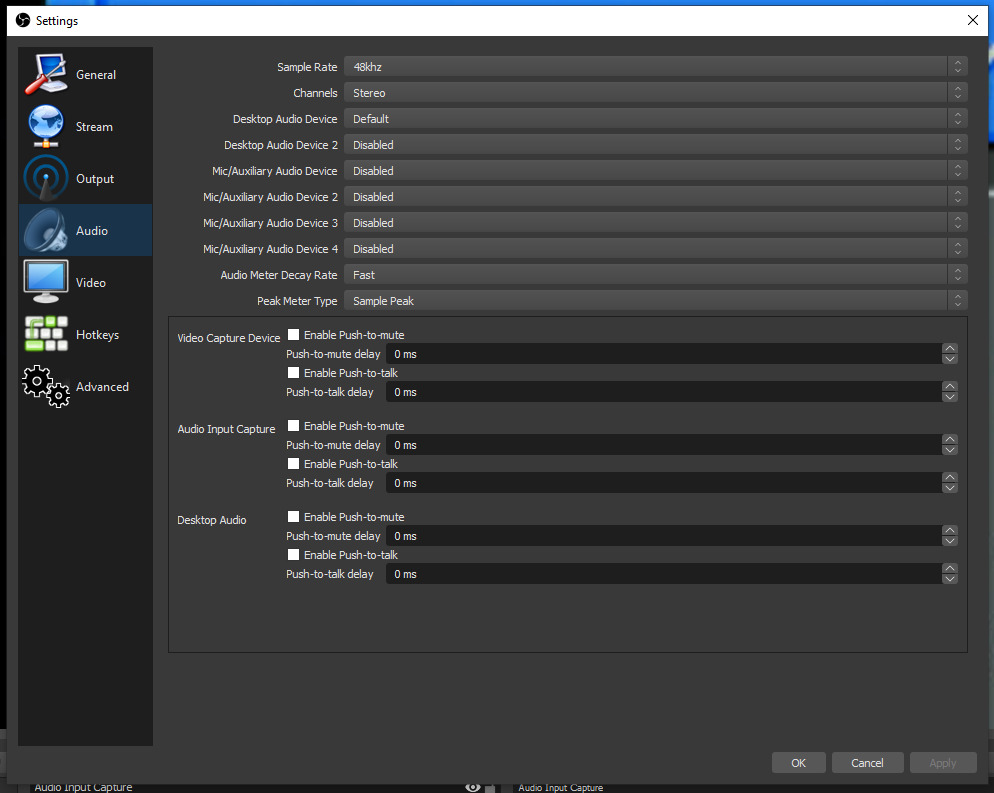Screen dimensions: 994x793
Task: Enable Push-to-mute for Audio Input Capture
Action: (x=294, y=426)
